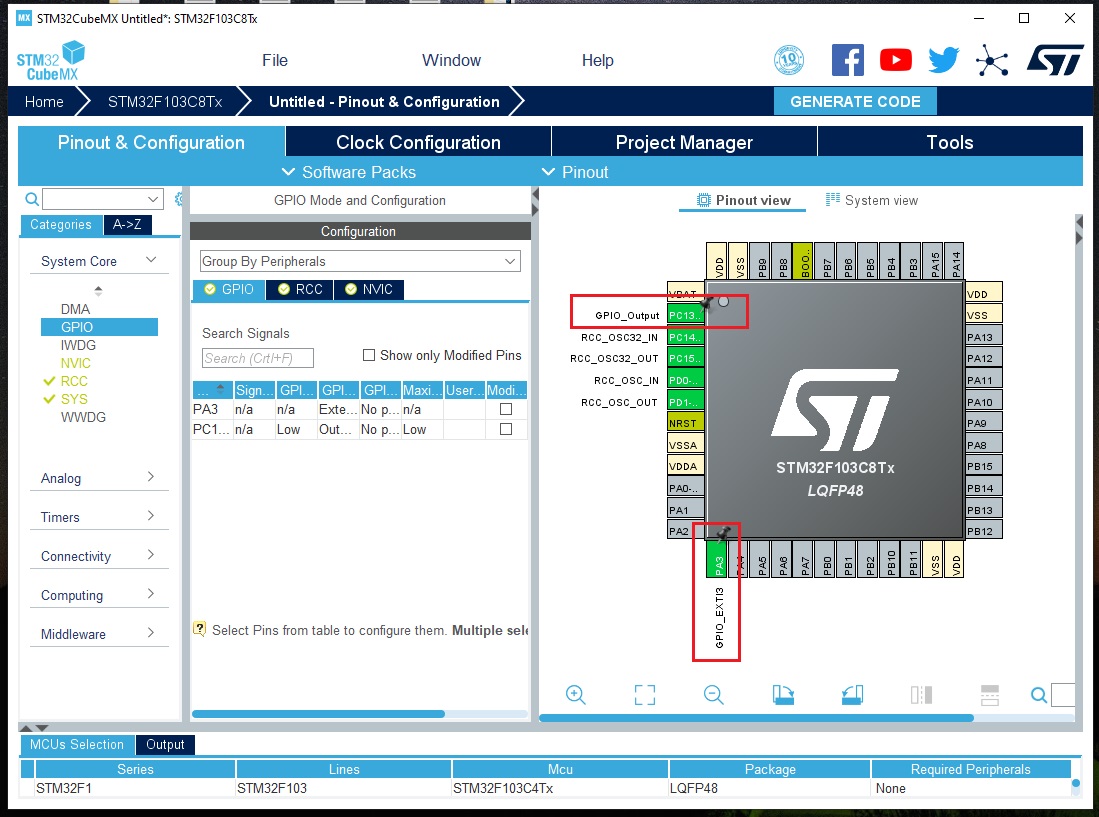The image size is (1099, 817).
Task: Click the ST community network icon
Action: click(x=992, y=61)
